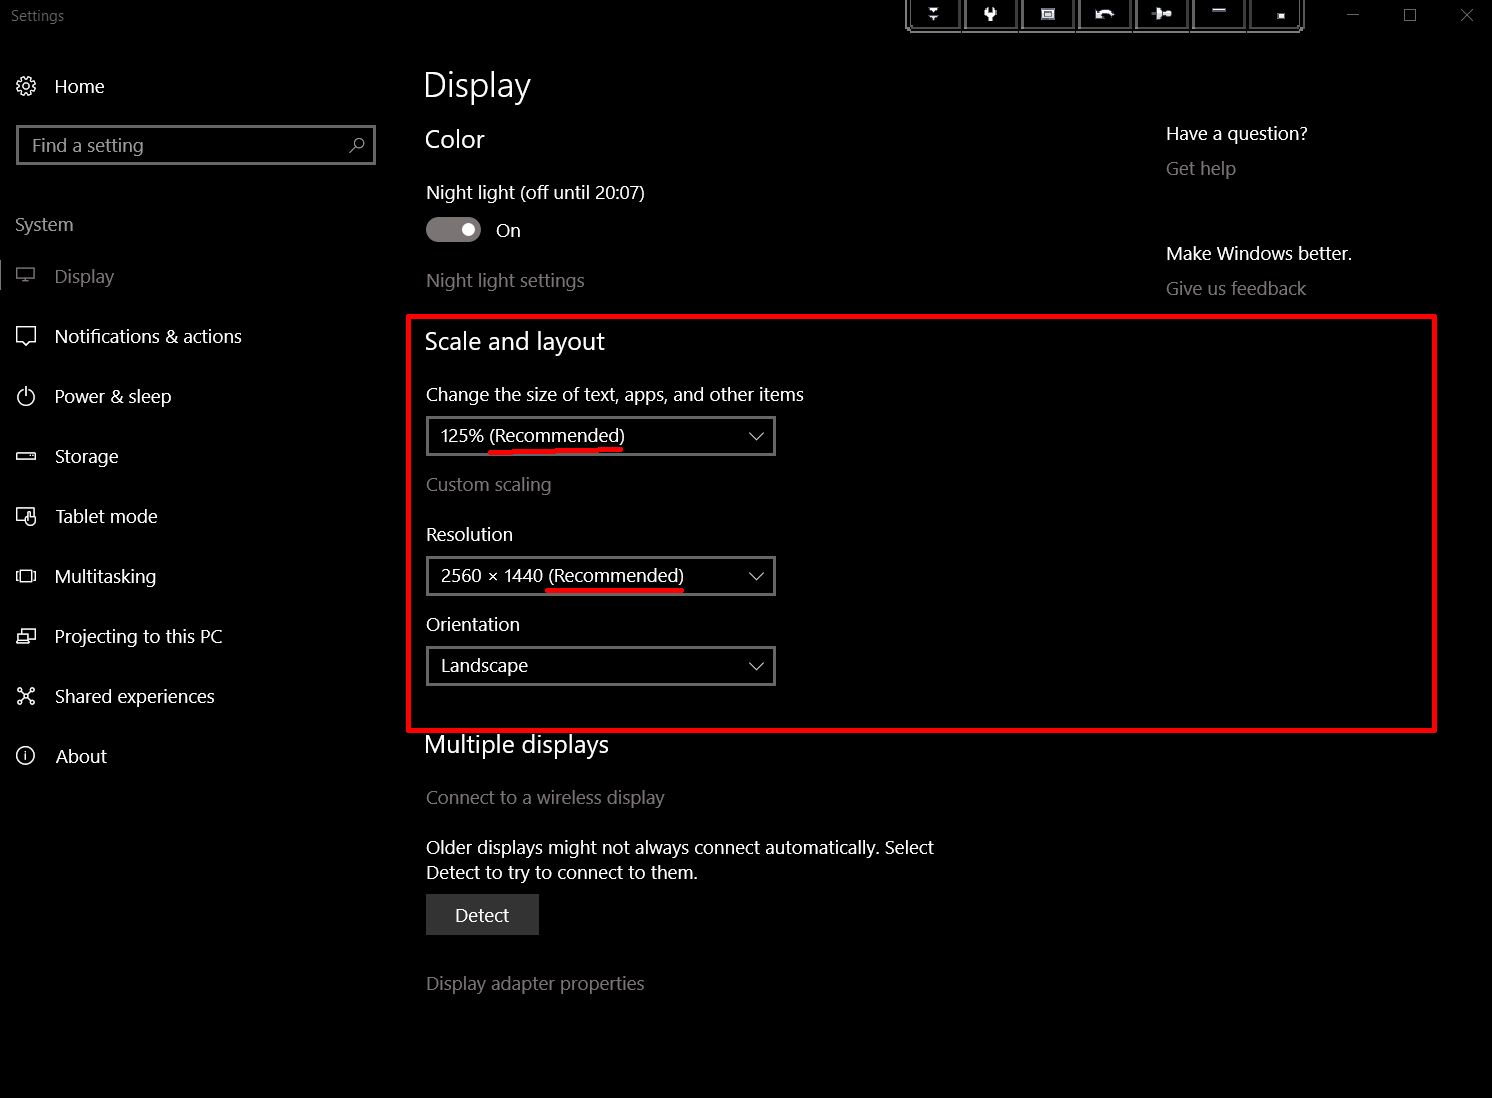1492x1098 pixels.
Task: Click the Multitasking icon
Action: coord(26,576)
